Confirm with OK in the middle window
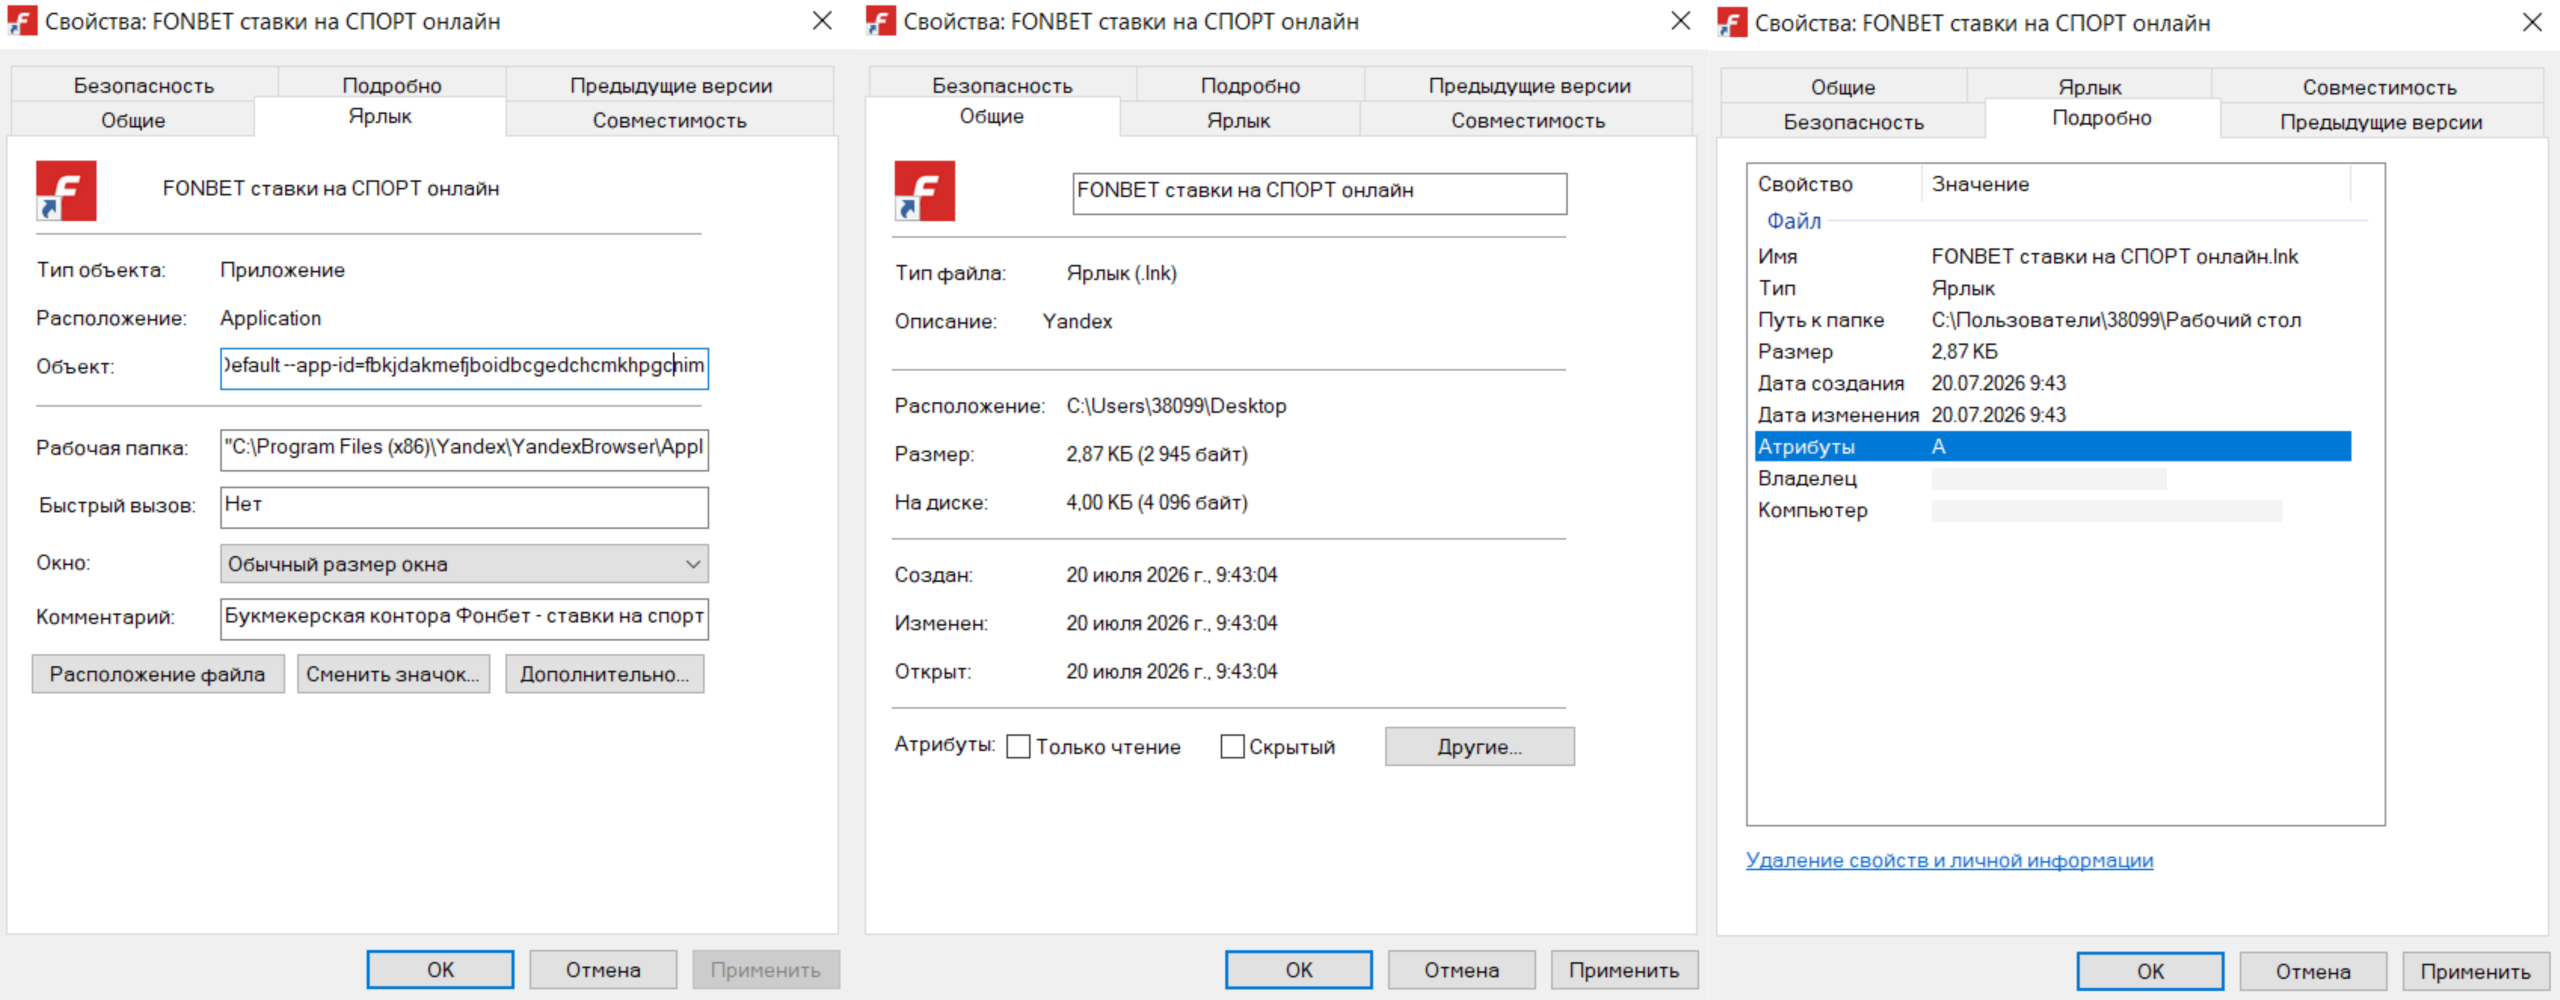Image resolution: width=2560 pixels, height=1000 pixels. pyautogui.click(x=1299, y=969)
